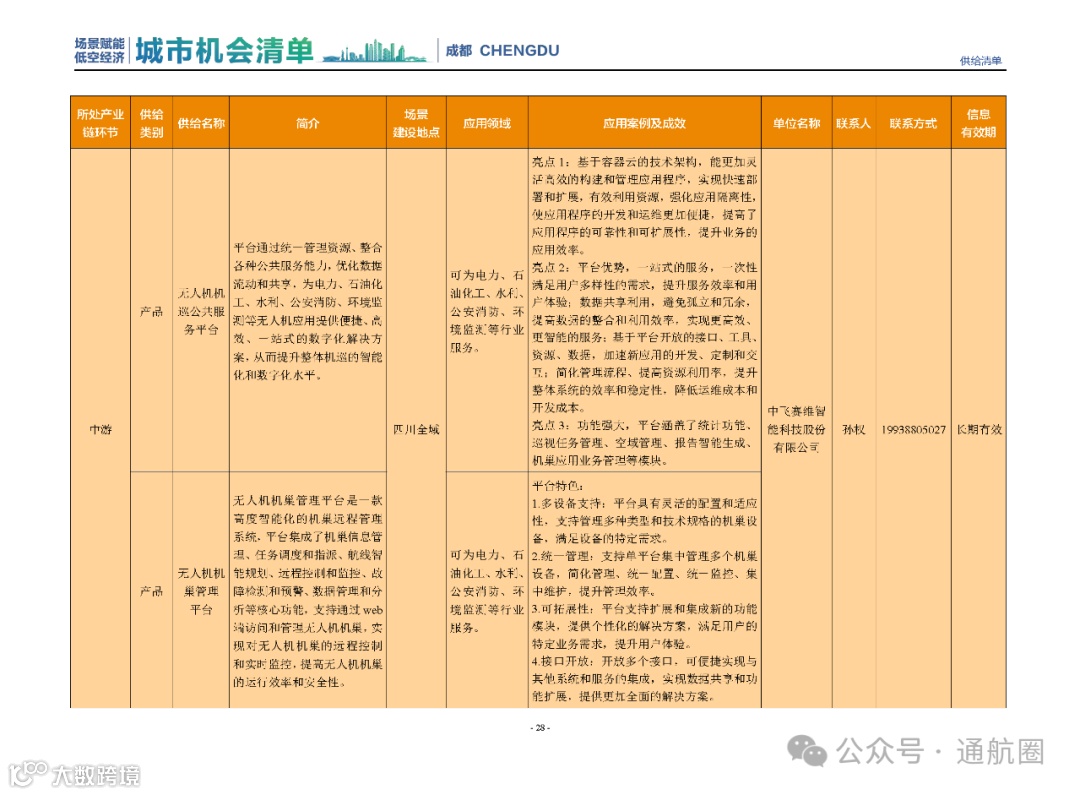
Task: Click the 无人机机巡公共服务平台 name cell
Action: tap(201, 311)
